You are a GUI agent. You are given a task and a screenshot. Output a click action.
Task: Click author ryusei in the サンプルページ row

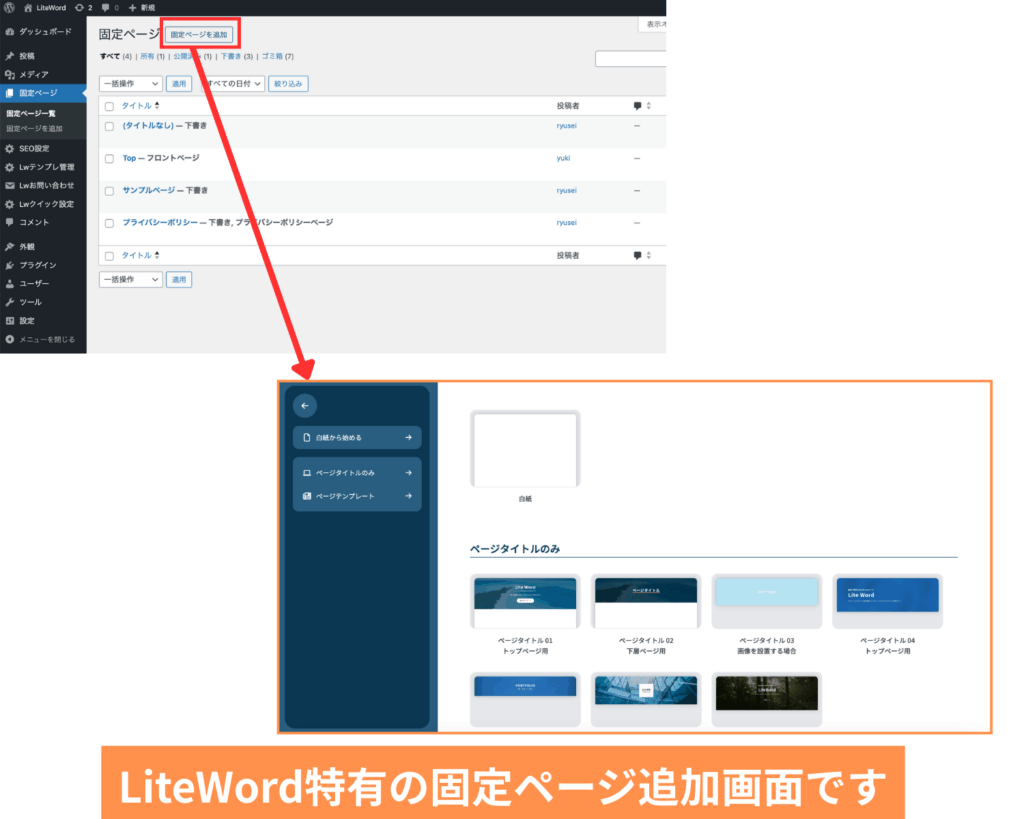566,191
